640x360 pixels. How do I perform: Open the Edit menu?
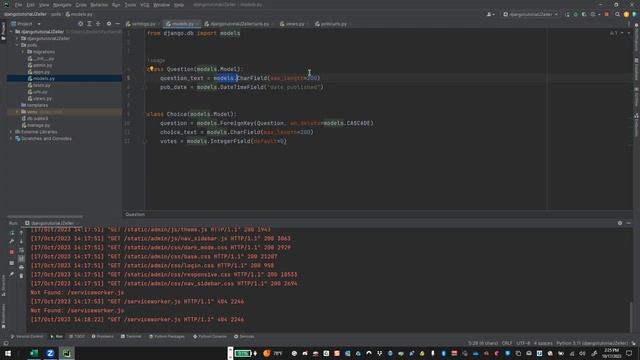[x=31, y=5]
